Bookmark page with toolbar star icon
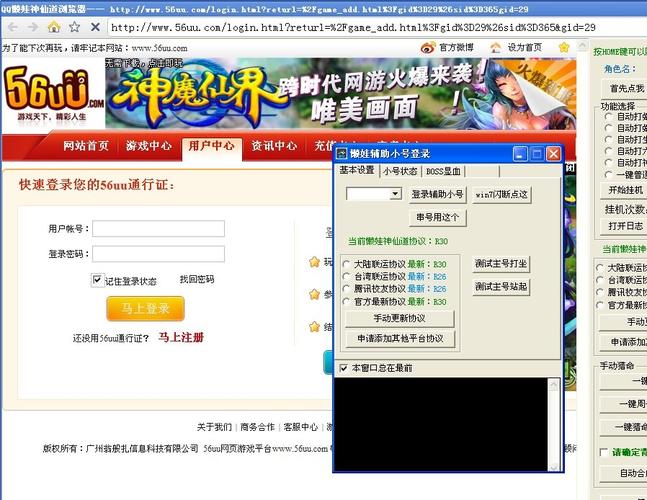 point(74,27)
